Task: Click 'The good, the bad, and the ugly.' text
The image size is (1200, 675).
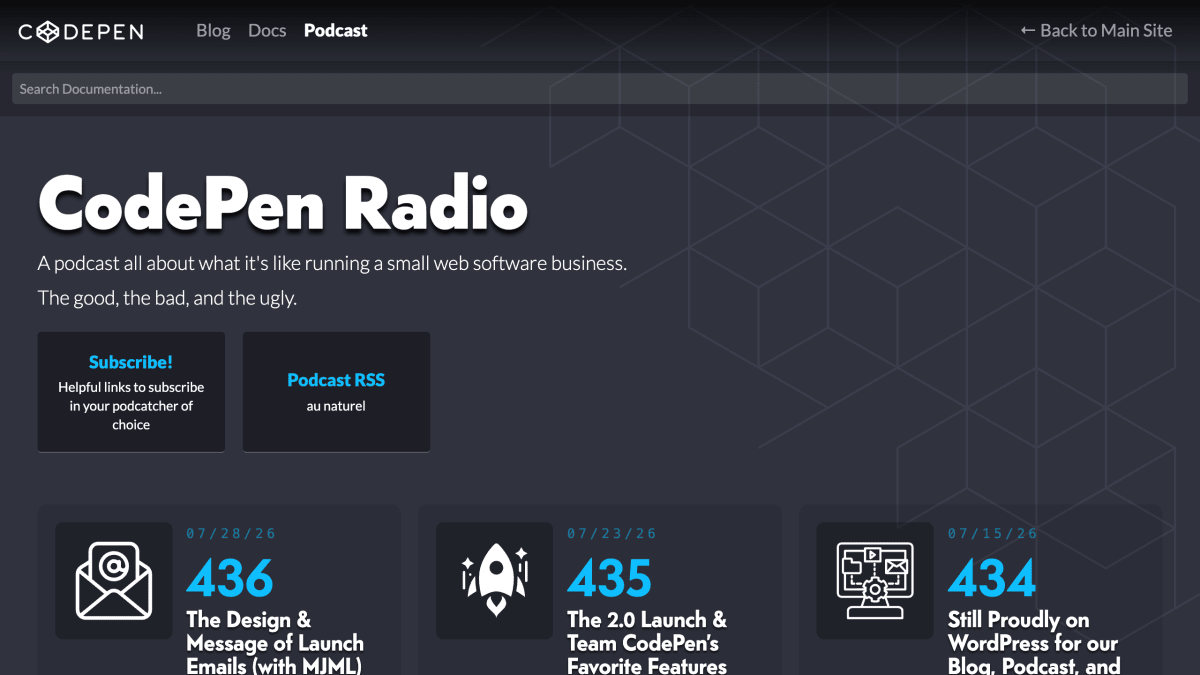Action: click(x=167, y=298)
